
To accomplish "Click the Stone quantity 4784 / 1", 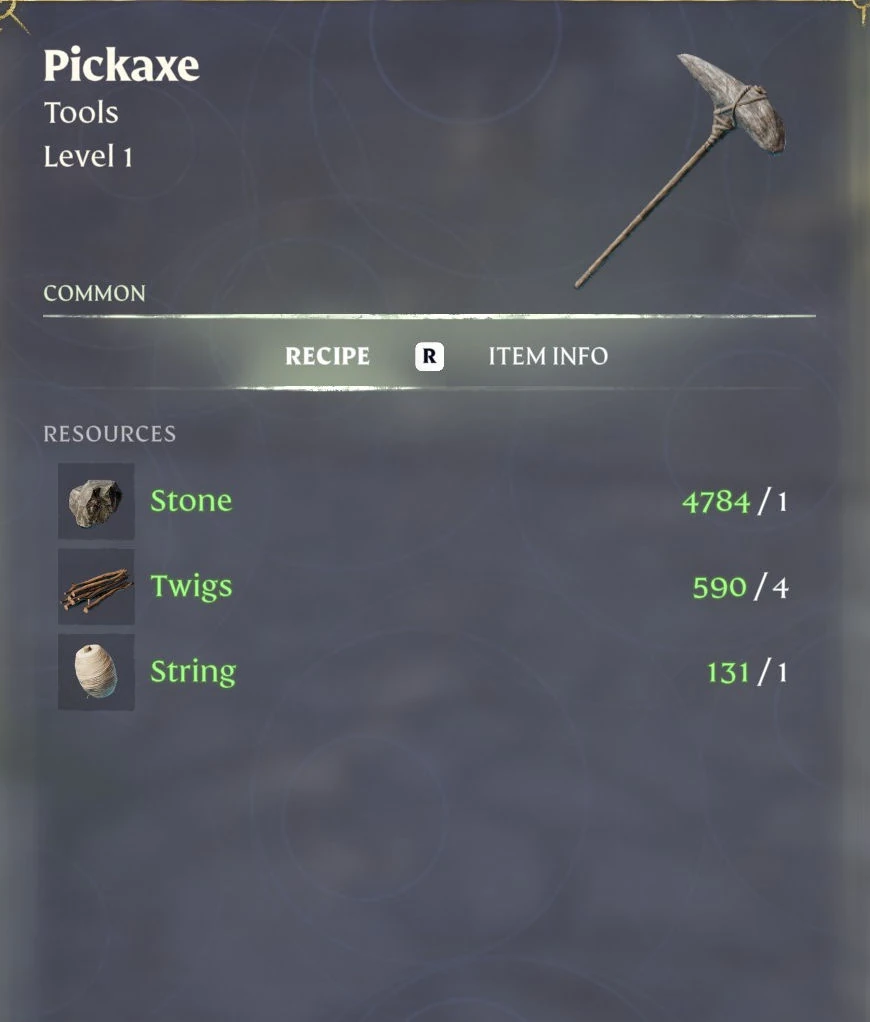I will coord(735,502).
